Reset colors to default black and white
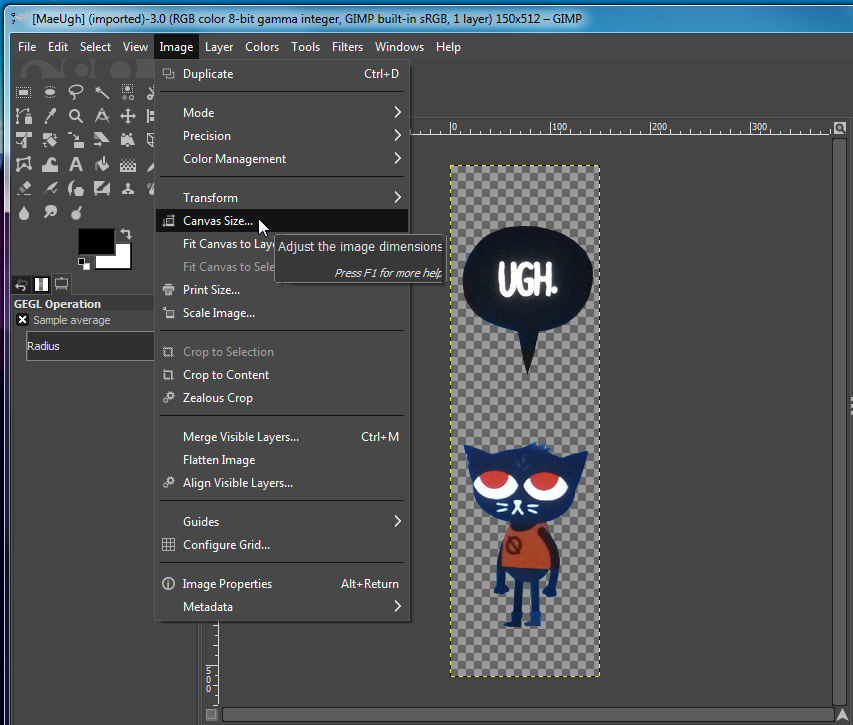Image resolution: width=853 pixels, height=725 pixels. pyautogui.click(x=84, y=263)
